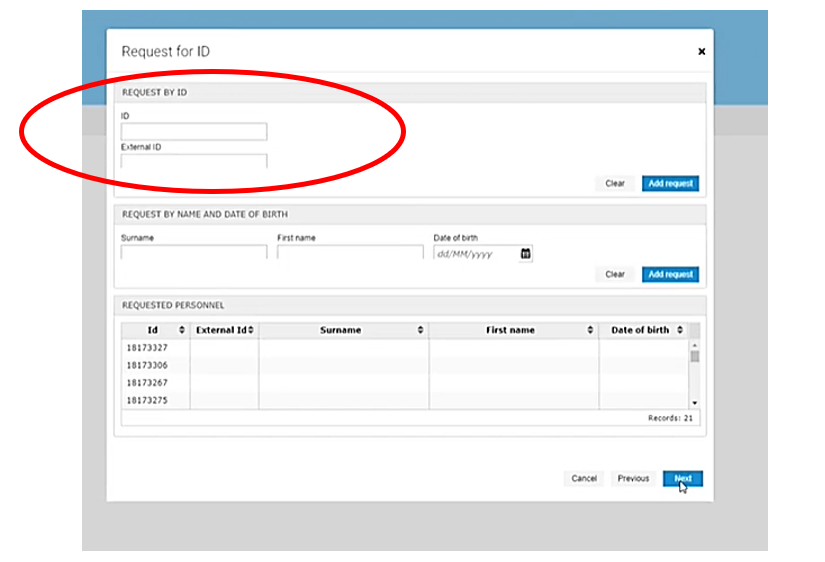Click the Surname input field
This screenshot has height=562, width=825.
click(194, 253)
